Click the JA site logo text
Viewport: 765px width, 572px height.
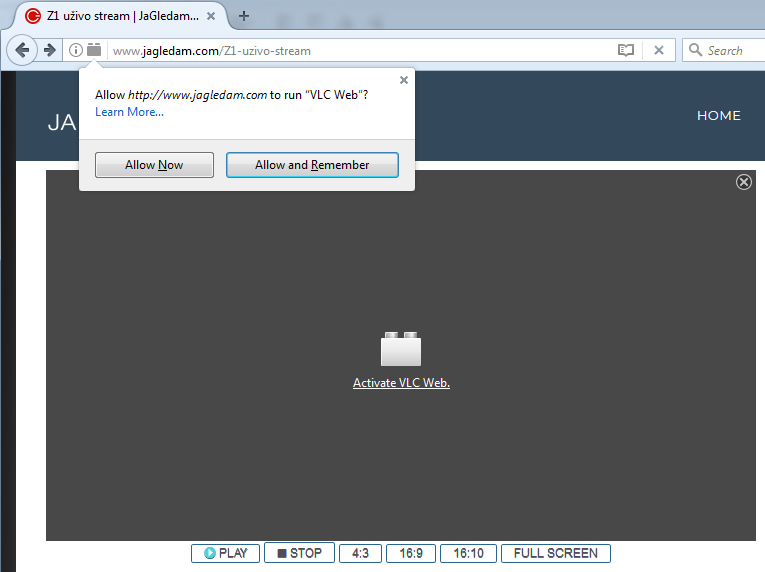point(62,123)
